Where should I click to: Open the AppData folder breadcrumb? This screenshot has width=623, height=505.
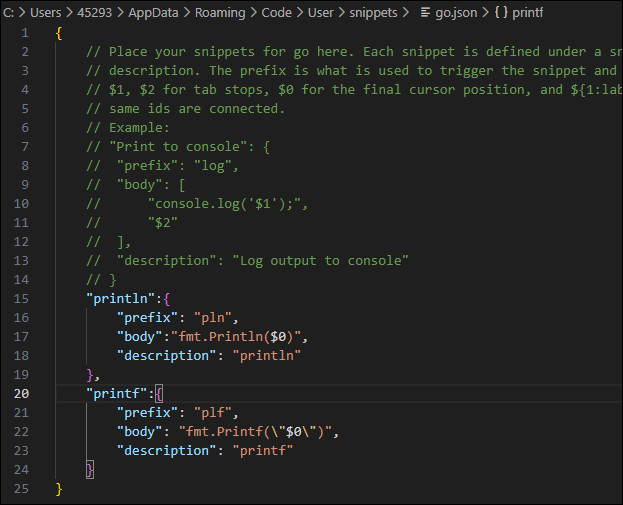(x=153, y=13)
